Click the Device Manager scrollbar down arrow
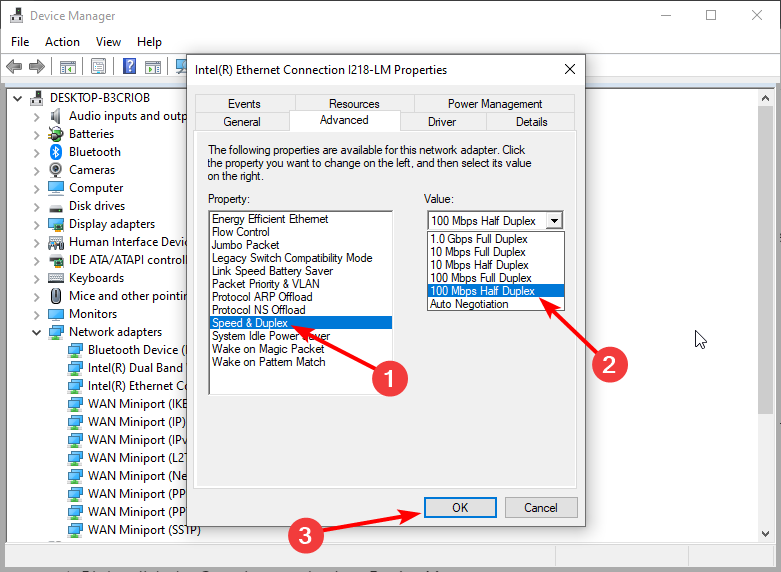The height and width of the screenshot is (572, 781). pos(766,534)
